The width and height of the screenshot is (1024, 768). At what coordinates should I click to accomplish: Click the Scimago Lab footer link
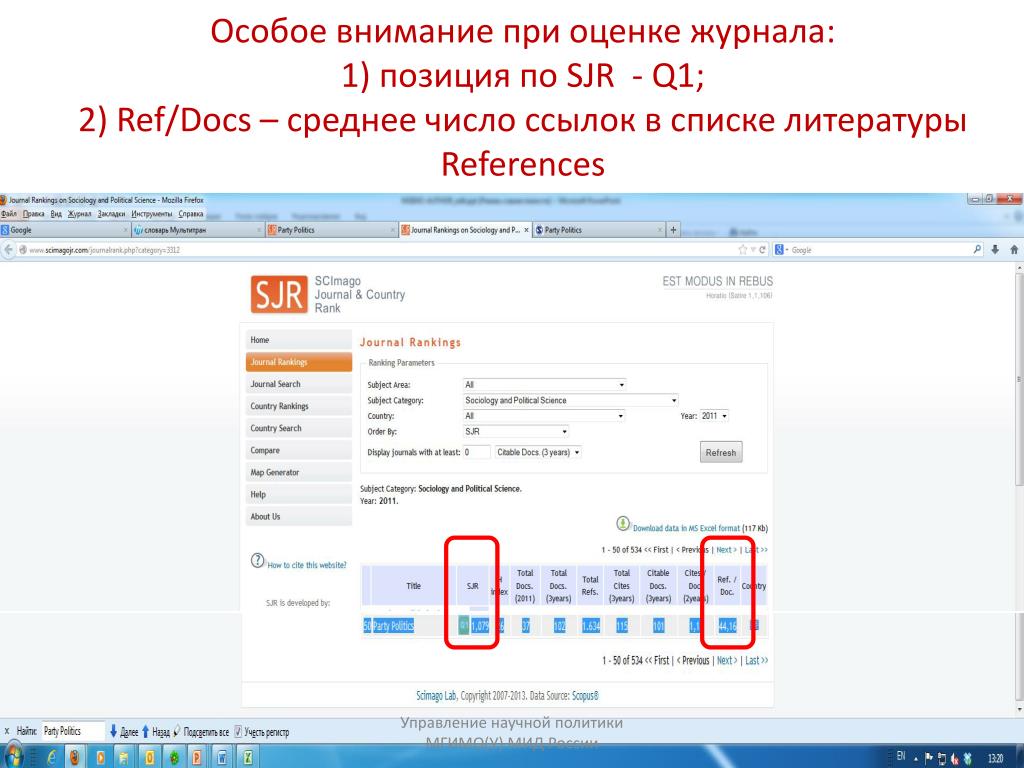click(x=436, y=696)
